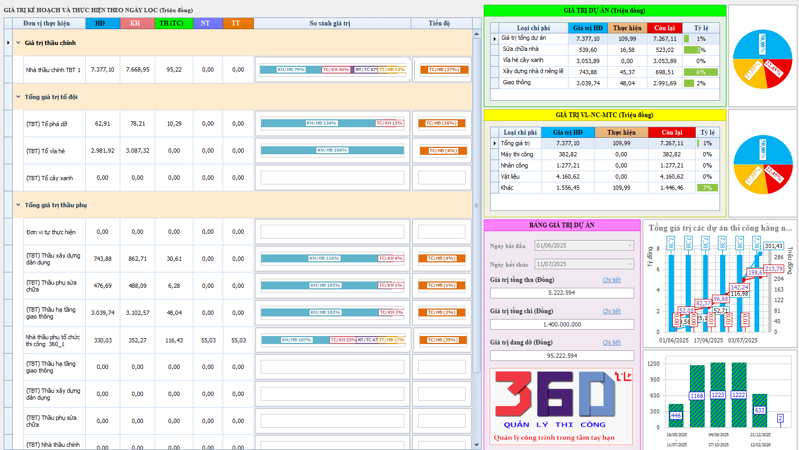This screenshot has width=799, height=450.
Task: Click the 1223 bar in the green bar chart
Action: point(717,395)
